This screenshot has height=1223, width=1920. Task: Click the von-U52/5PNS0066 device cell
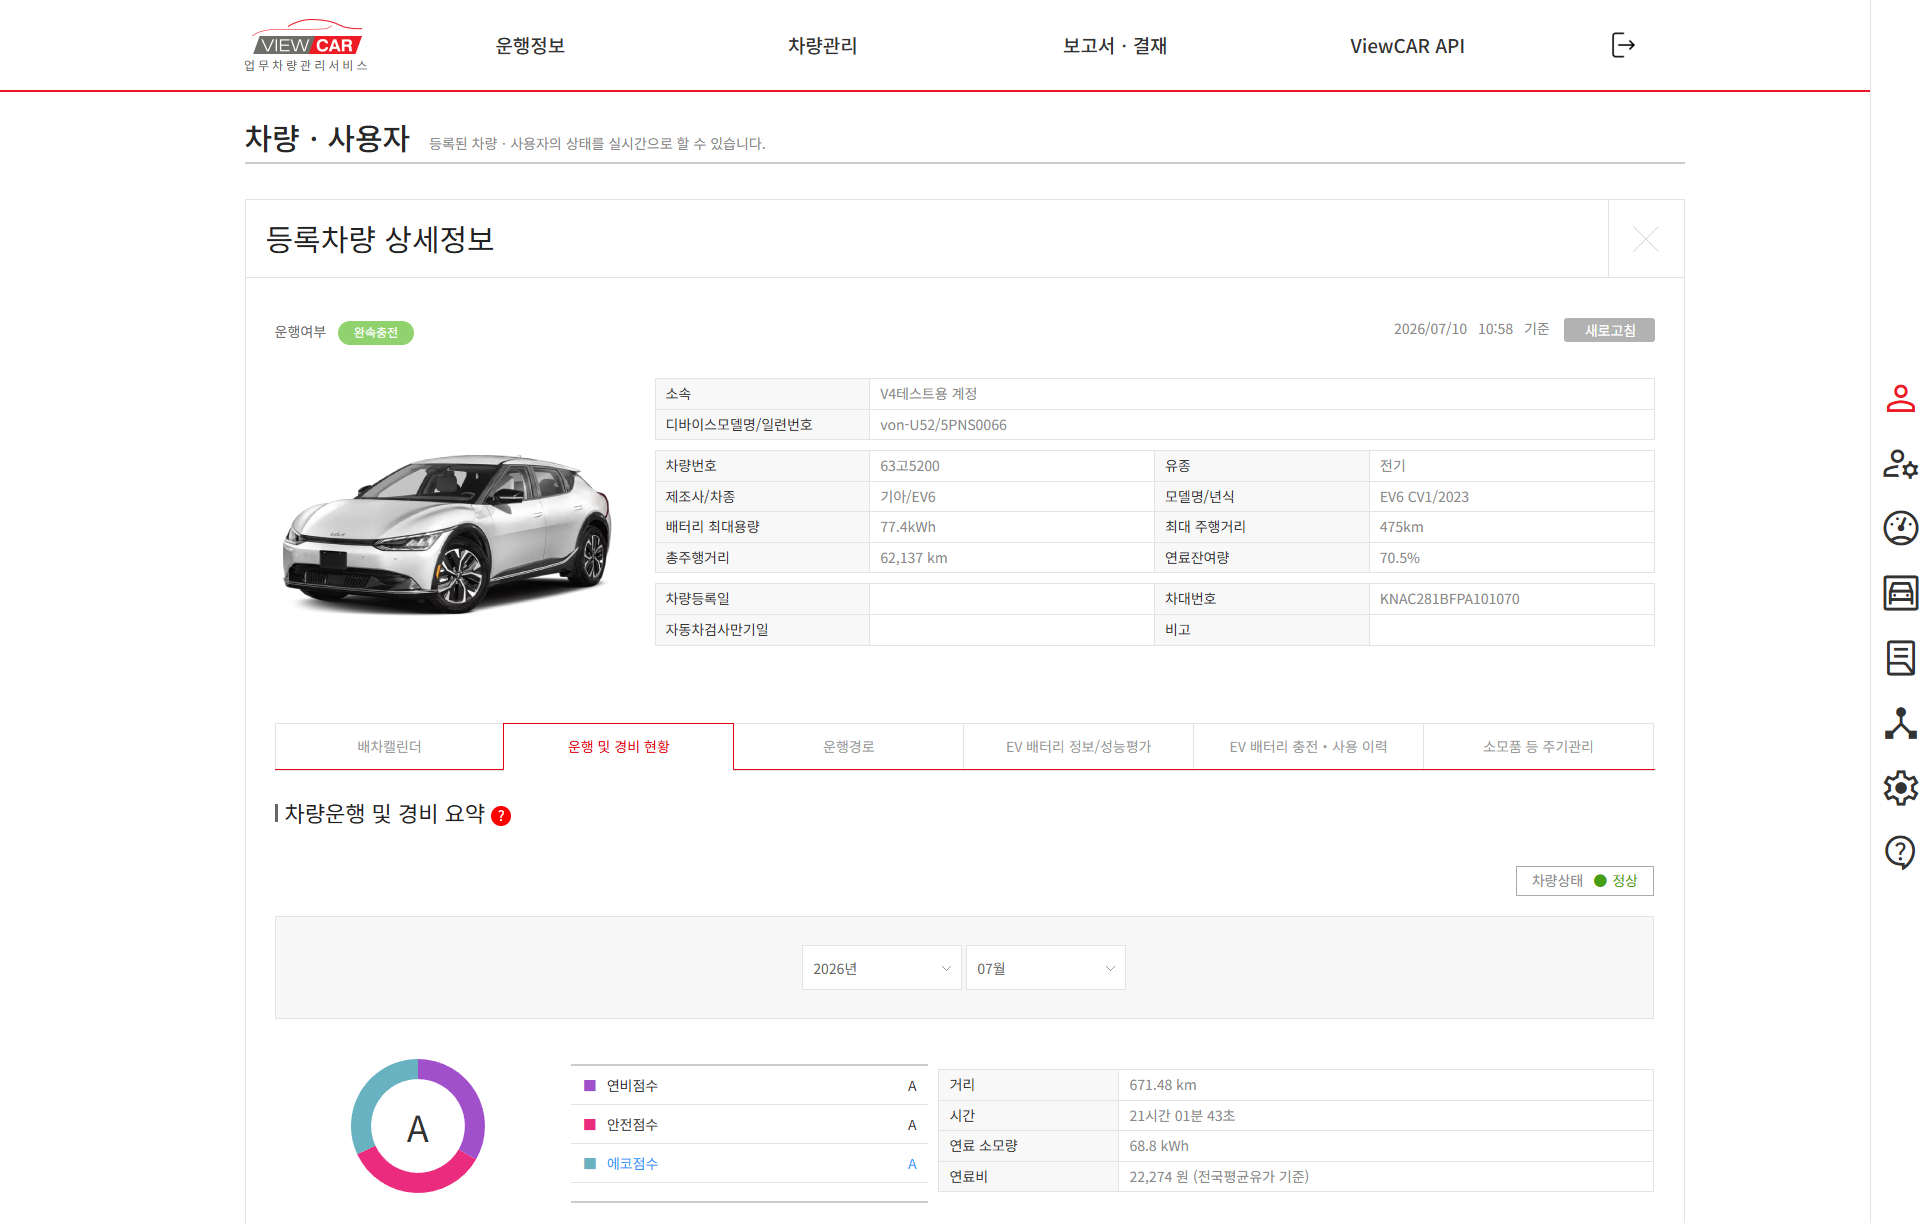click(x=1261, y=425)
